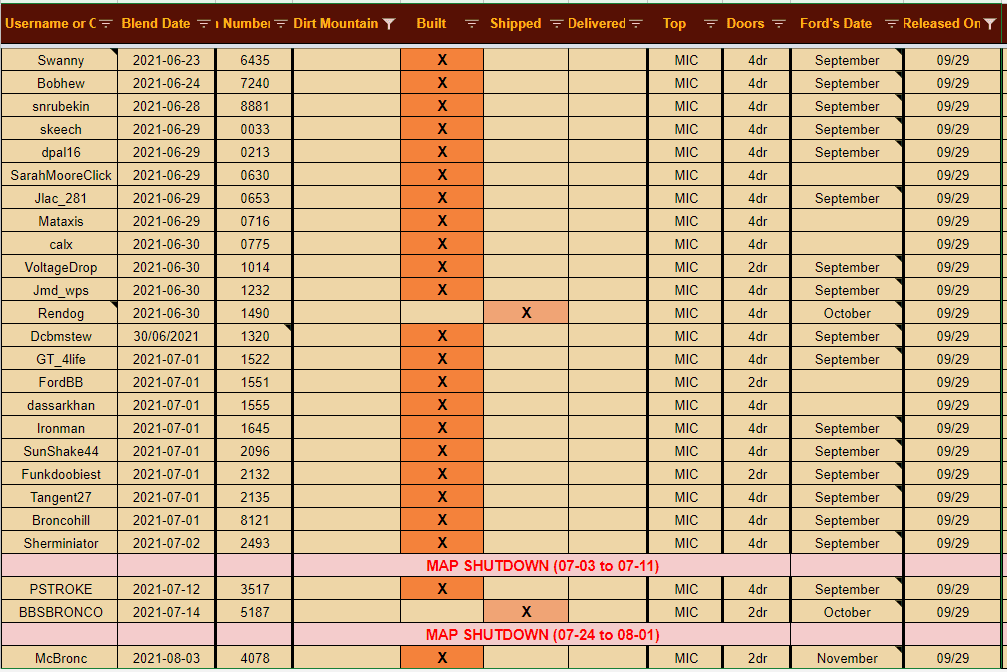Screen dimensions: 1007x672
Task: Select number cell 7240
Action: point(254,84)
